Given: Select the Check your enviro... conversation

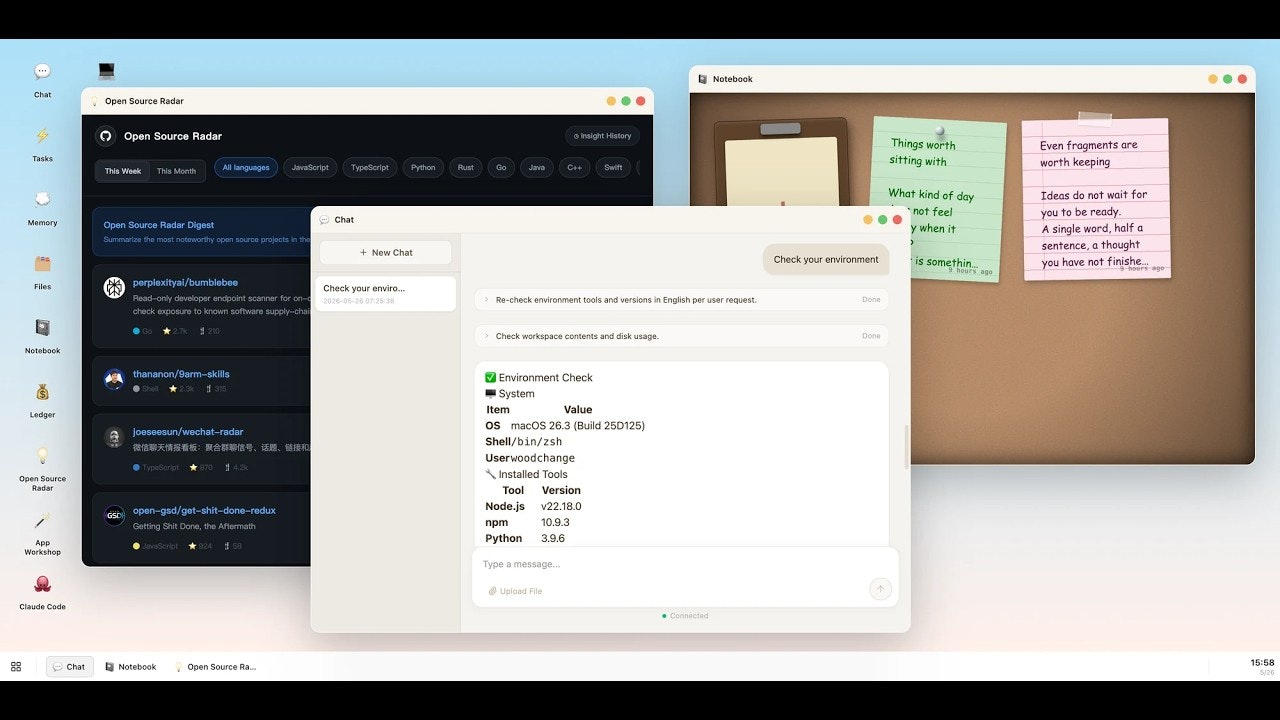Looking at the screenshot, I should (x=386, y=294).
